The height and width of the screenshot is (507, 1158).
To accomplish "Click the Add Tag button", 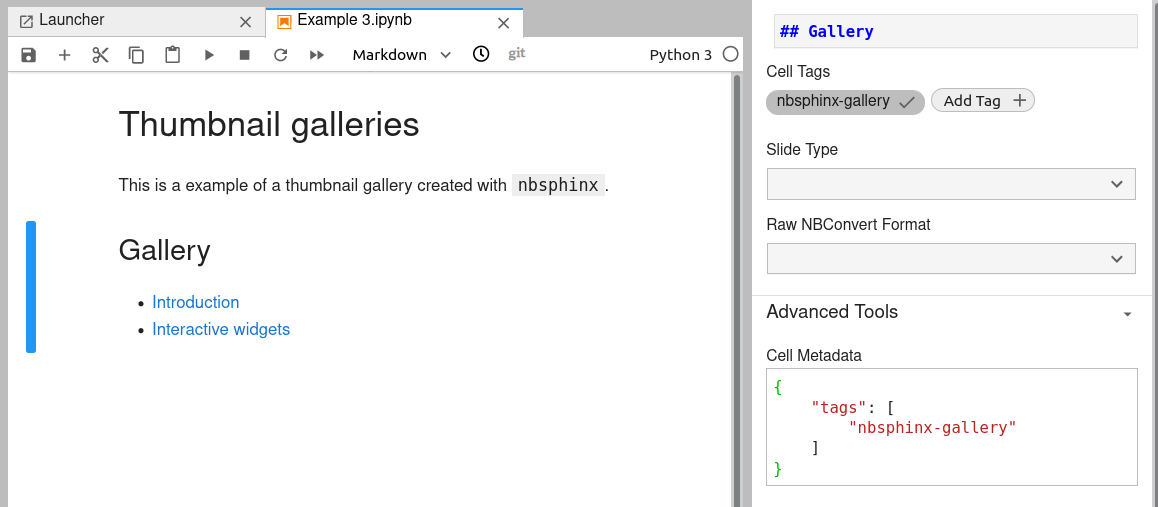I will pyautogui.click(x=982, y=101).
